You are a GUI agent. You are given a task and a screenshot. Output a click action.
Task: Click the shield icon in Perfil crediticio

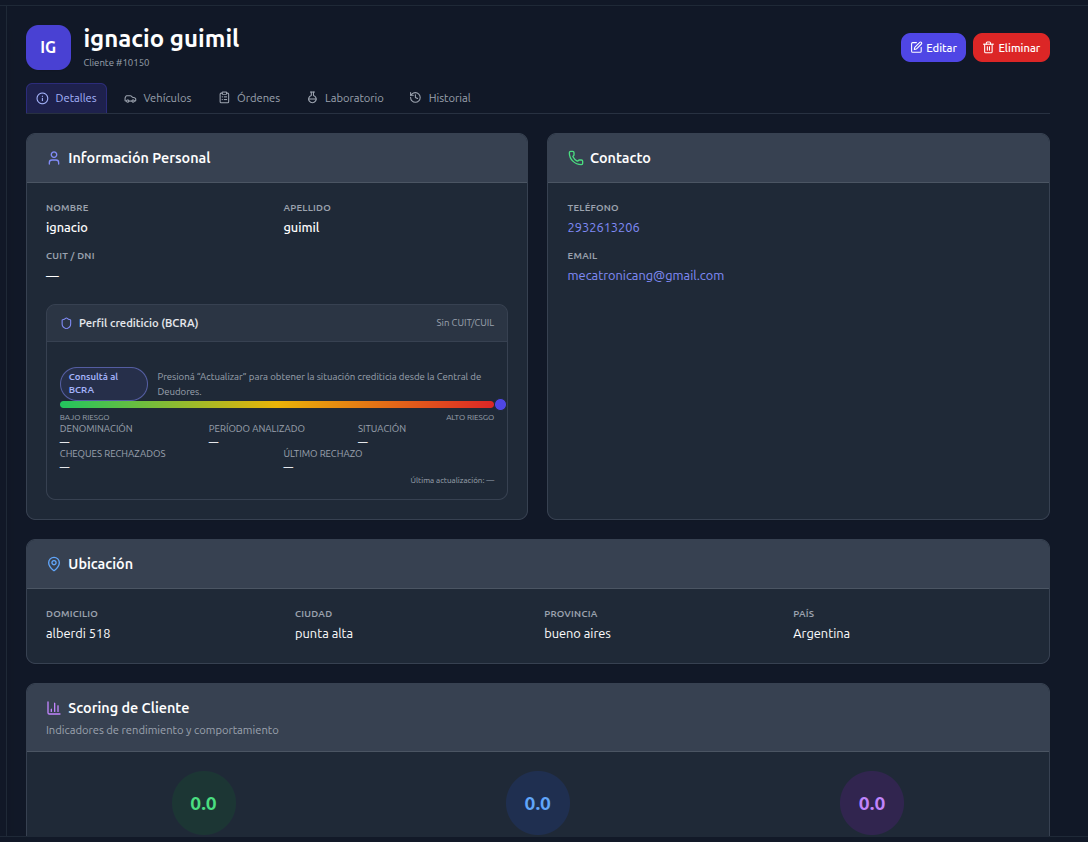tap(67, 323)
